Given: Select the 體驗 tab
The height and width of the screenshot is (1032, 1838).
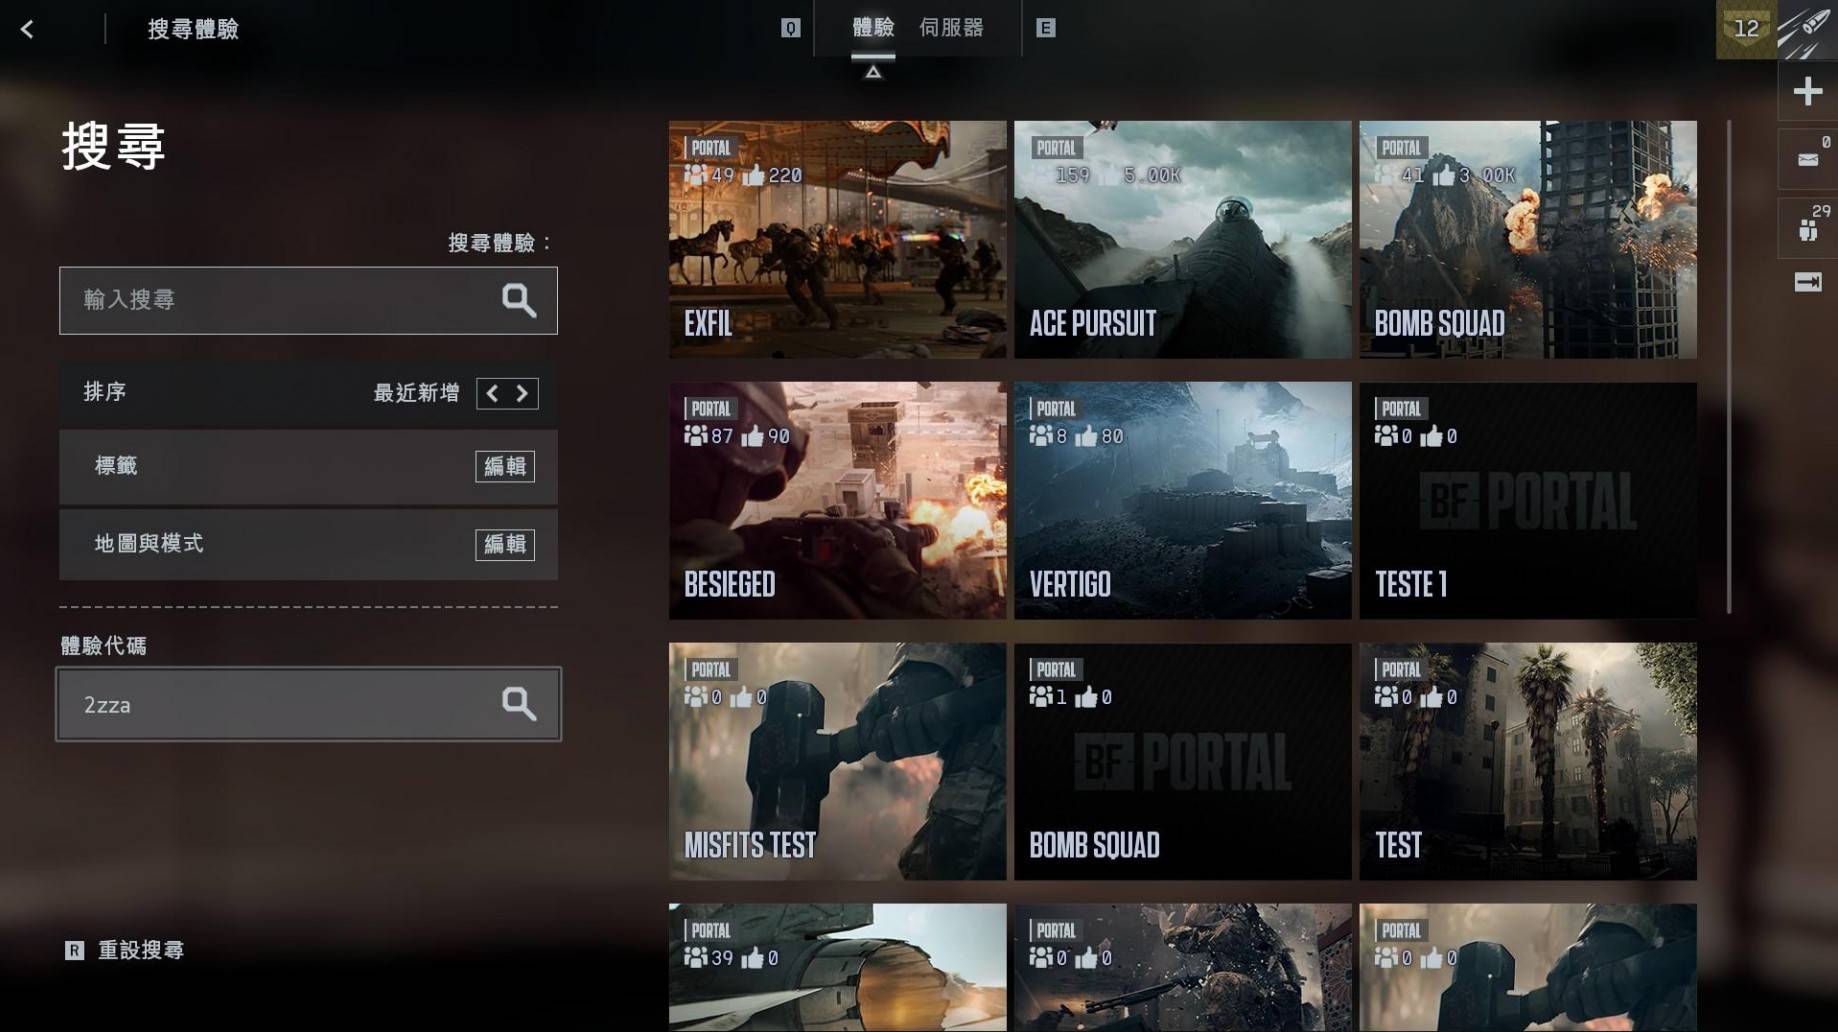Looking at the screenshot, I should (873, 28).
